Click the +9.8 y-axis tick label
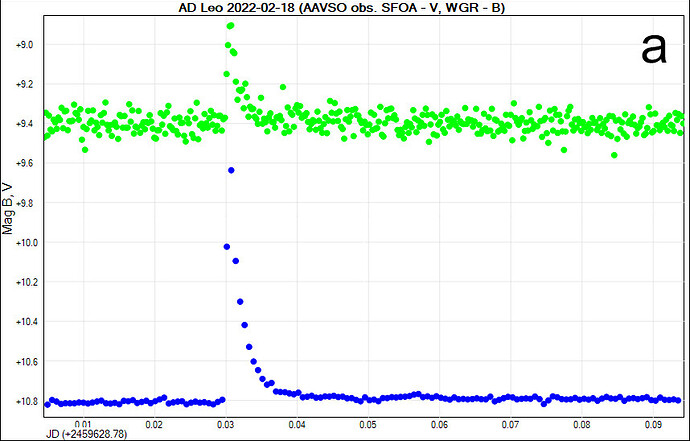The width and height of the screenshot is (690, 441). pyautogui.click(x=26, y=203)
